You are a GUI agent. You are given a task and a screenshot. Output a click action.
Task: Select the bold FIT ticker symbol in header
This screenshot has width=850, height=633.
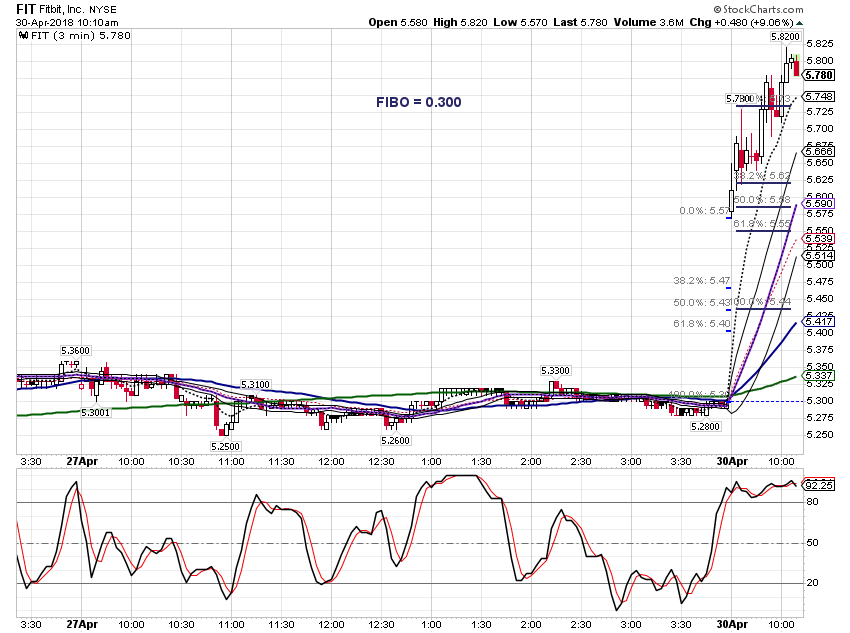(26, 9)
